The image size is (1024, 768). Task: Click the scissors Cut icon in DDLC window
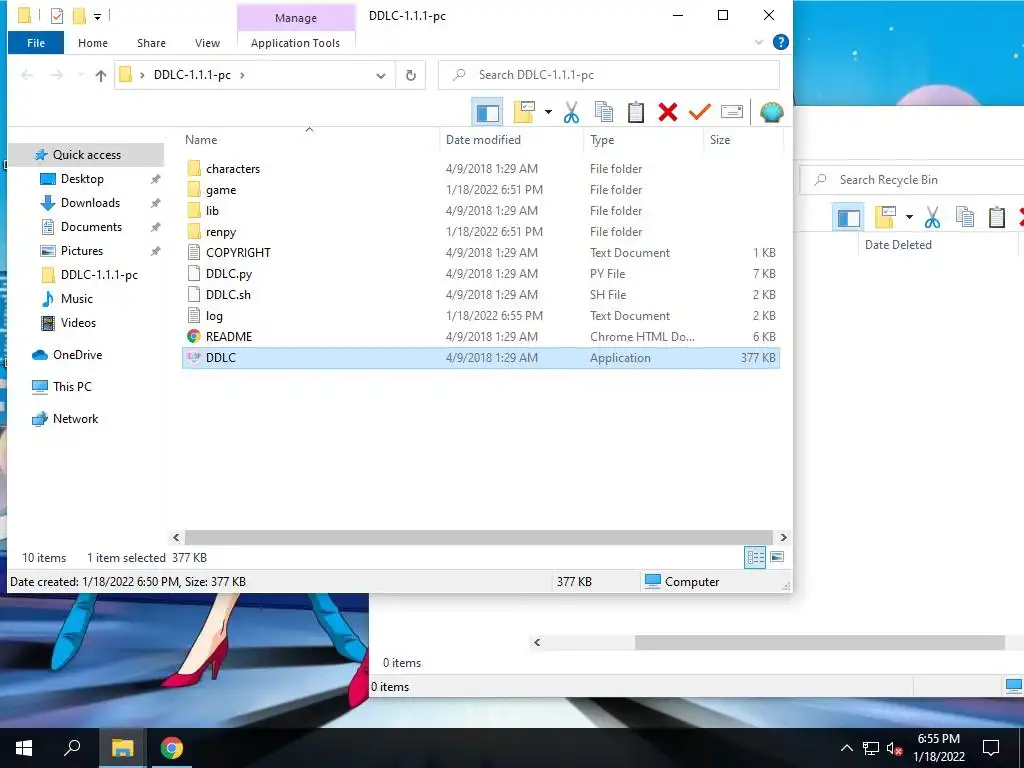tap(571, 112)
